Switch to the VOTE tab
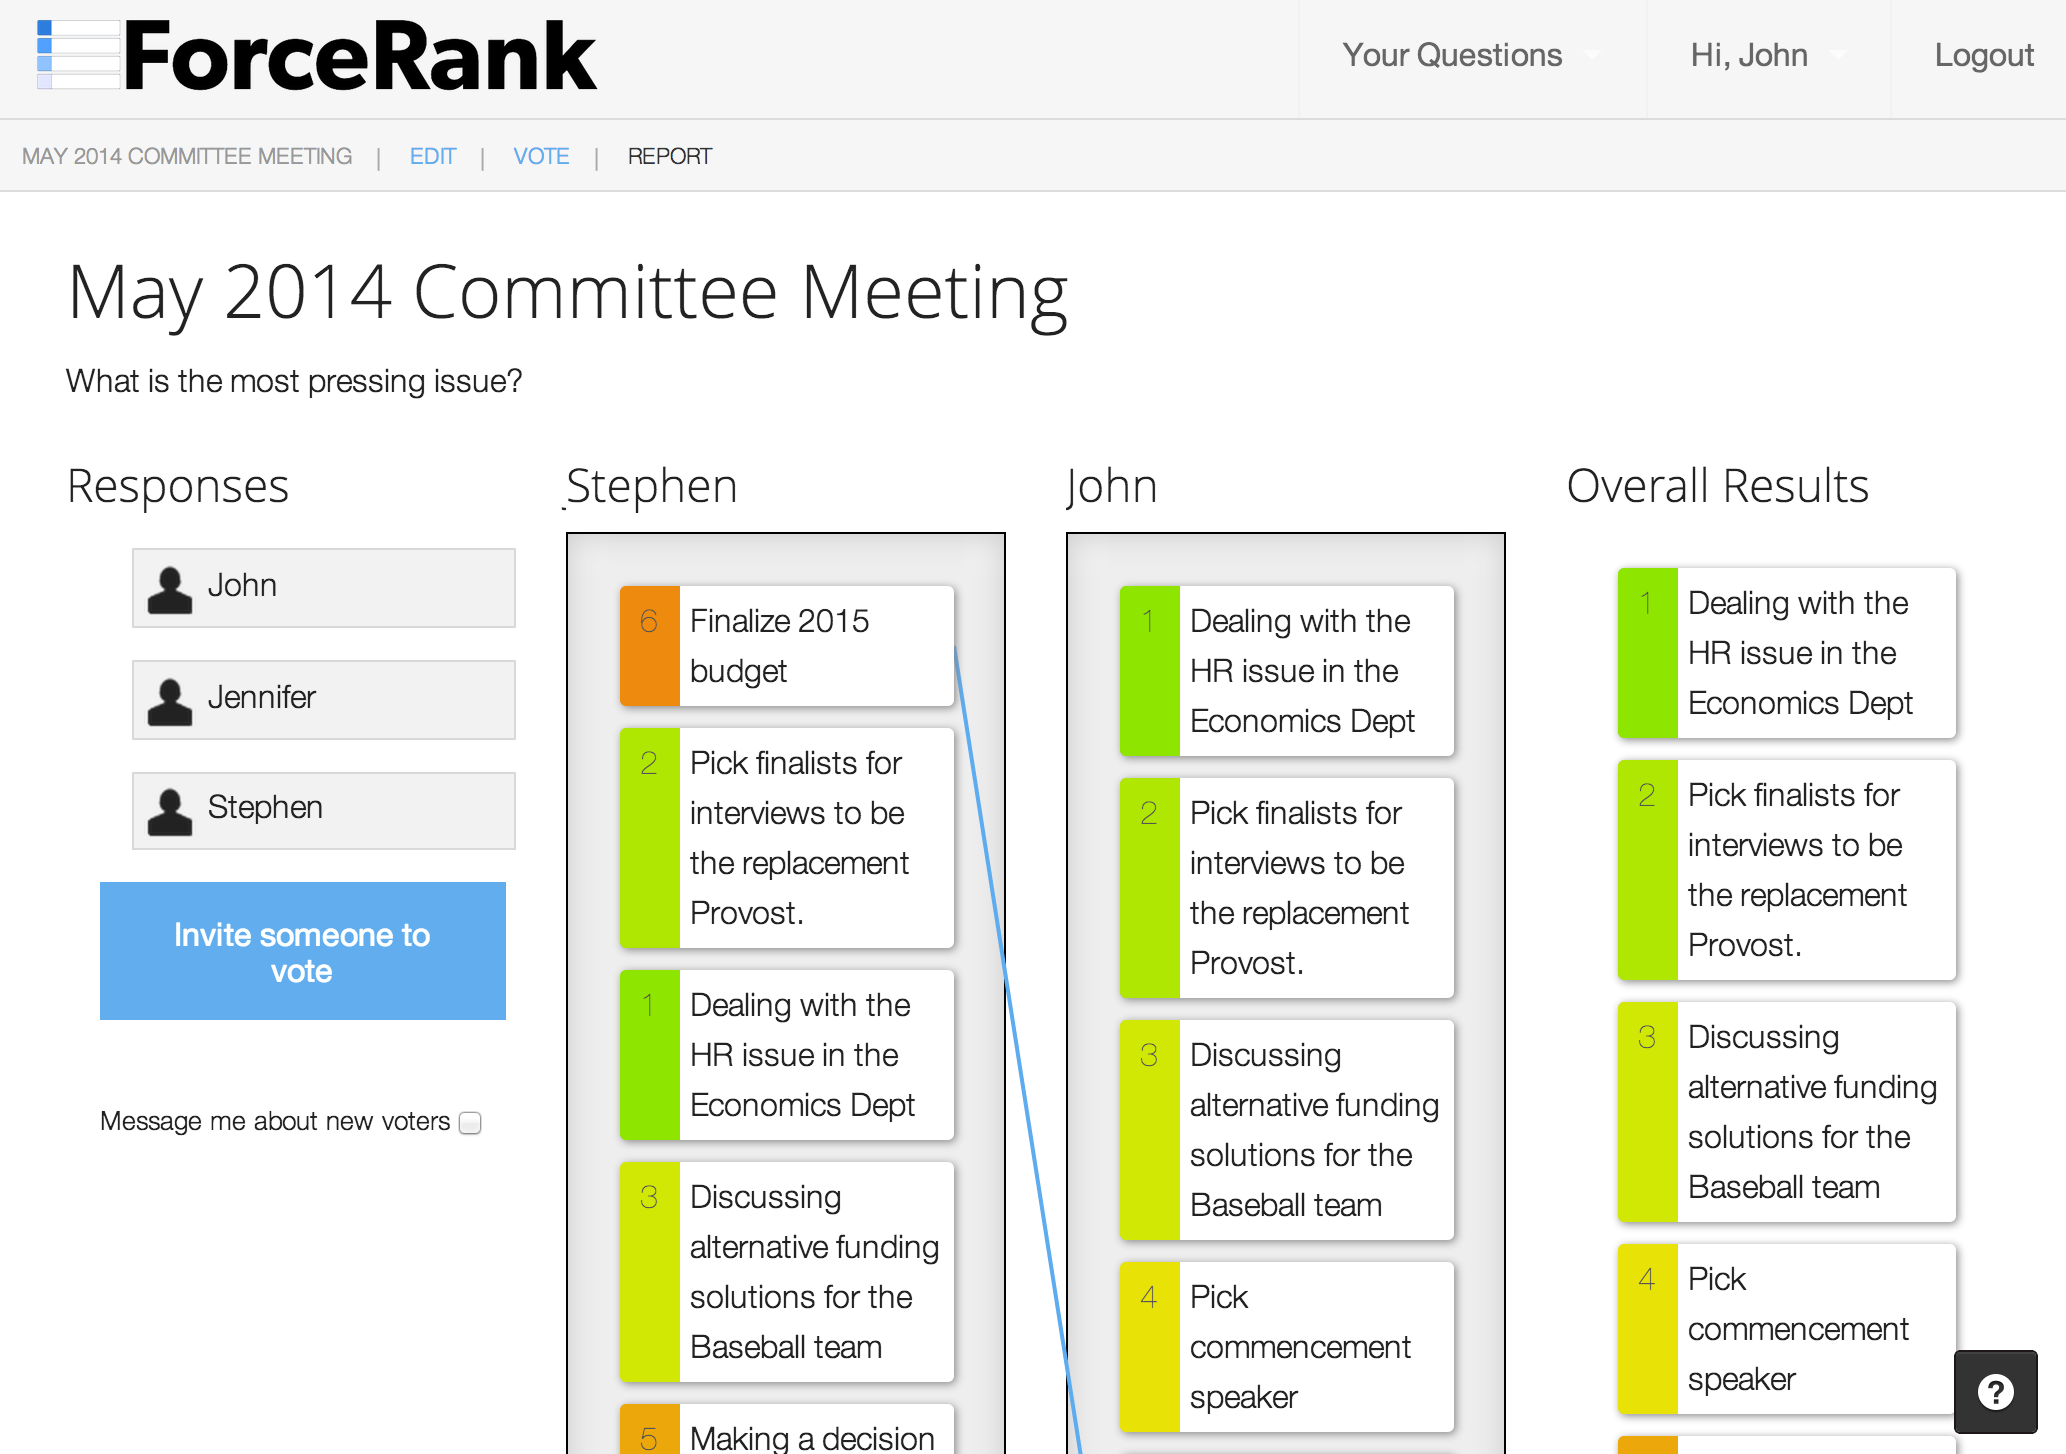This screenshot has height=1454, width=2066. [541, 157]
